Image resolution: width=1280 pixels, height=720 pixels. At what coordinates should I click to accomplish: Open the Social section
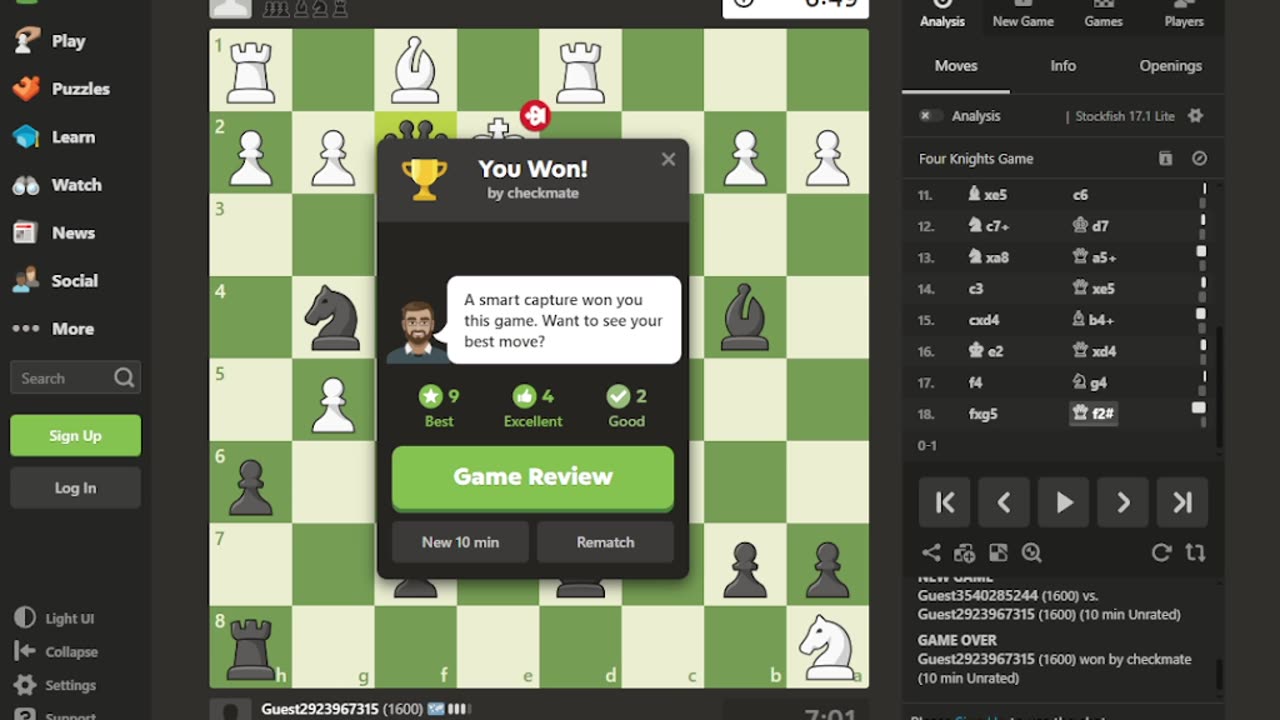55,281
